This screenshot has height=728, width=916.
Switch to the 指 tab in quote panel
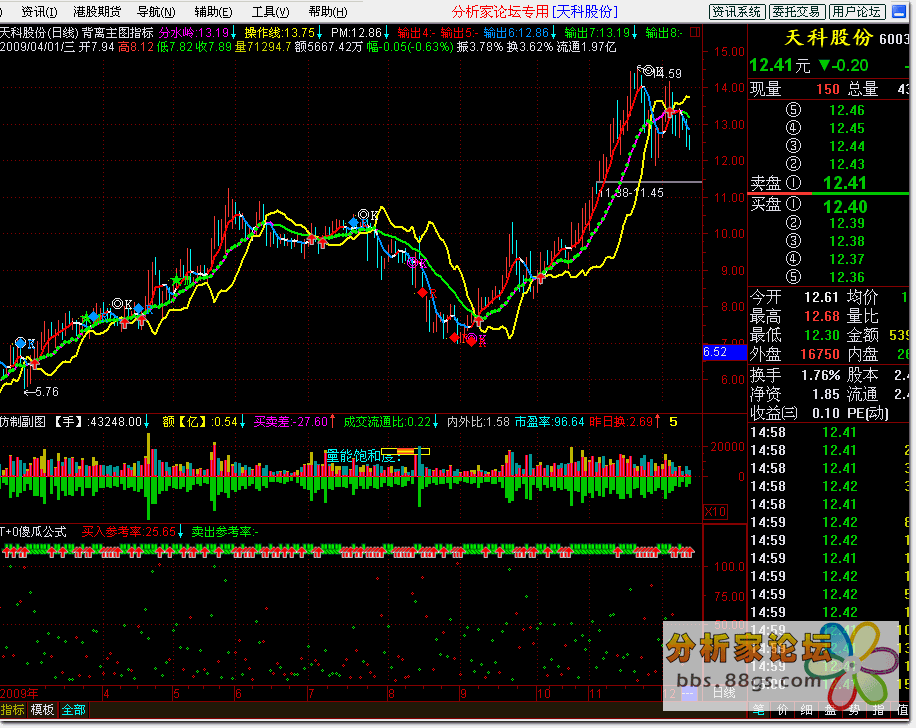click(x=878, y=710)
